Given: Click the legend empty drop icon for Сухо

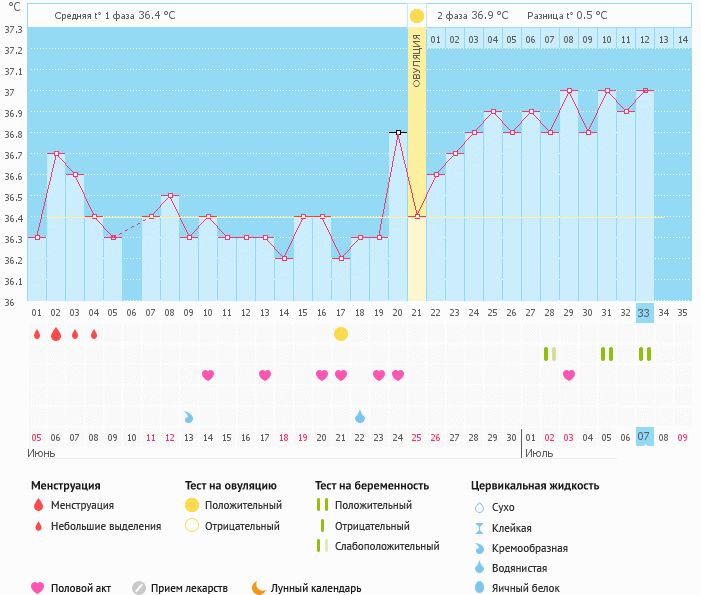Looking at the screenshot, I should (x=479, y=508).
